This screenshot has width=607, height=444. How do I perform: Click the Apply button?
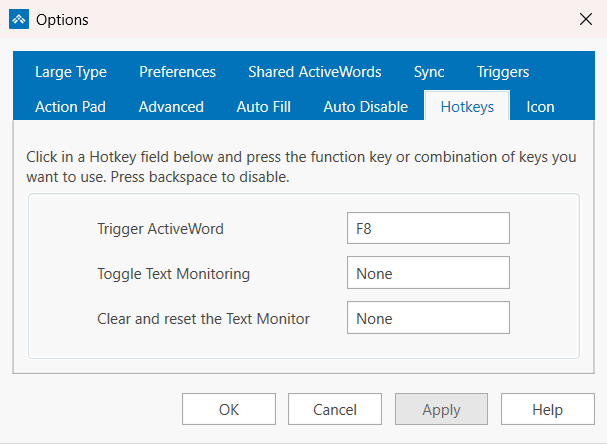click(441, 409)
